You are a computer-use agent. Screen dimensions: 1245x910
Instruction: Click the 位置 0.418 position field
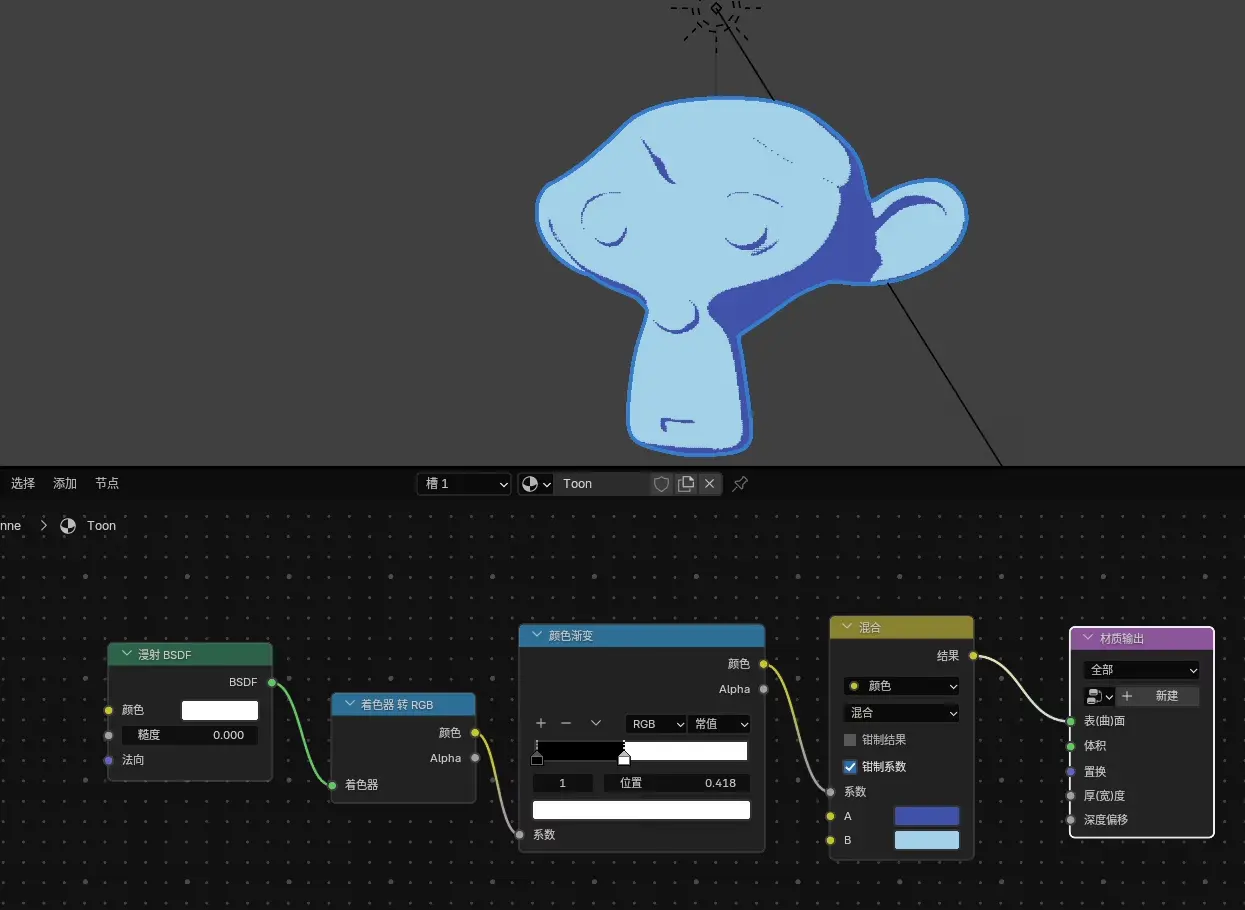(677, 783)
